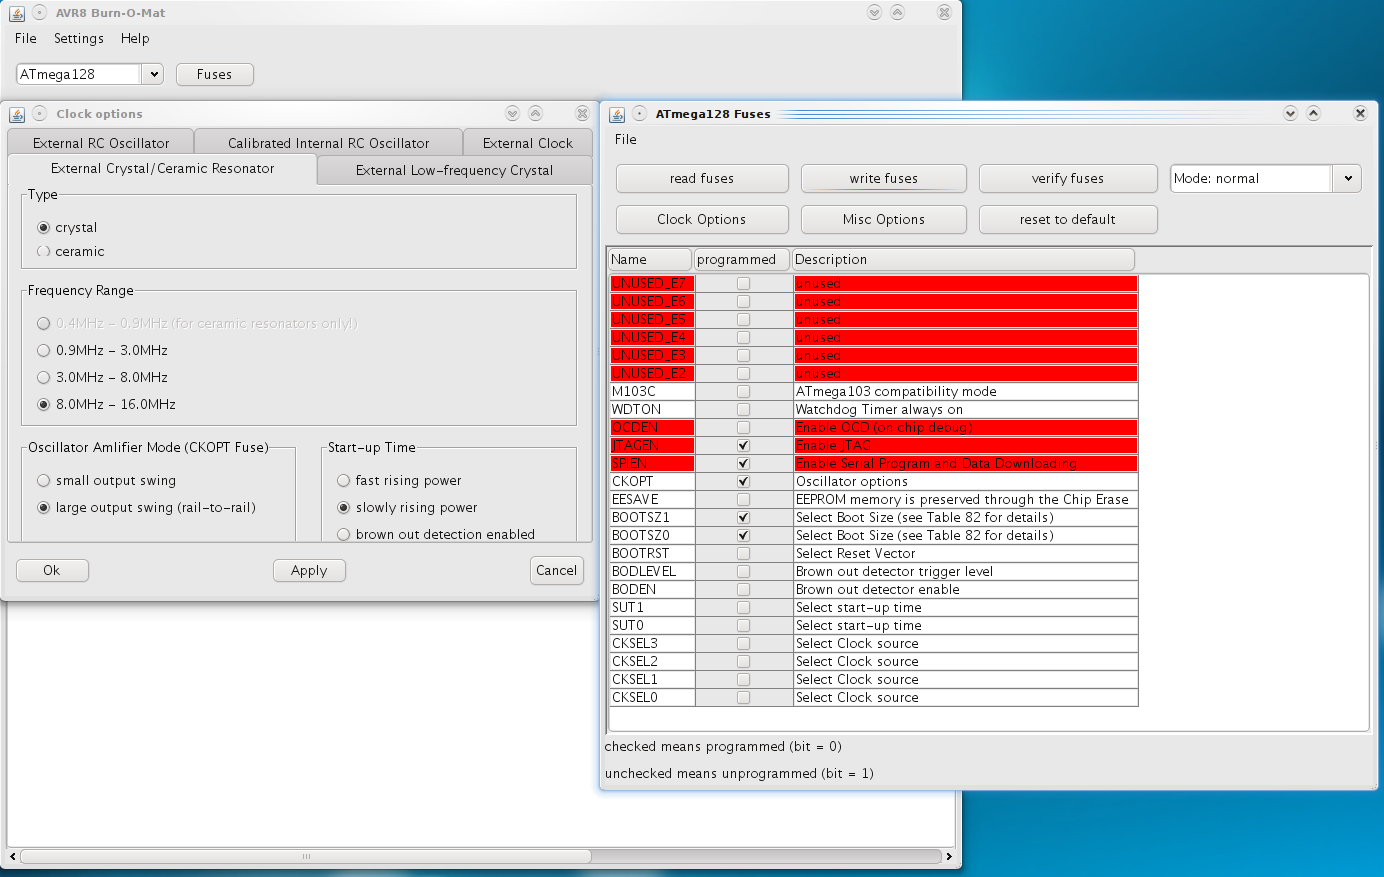Switch to External Low-frequency Crystal tab
The image size is (1384, 877).
pyautogui.click(x=454, y=170)
